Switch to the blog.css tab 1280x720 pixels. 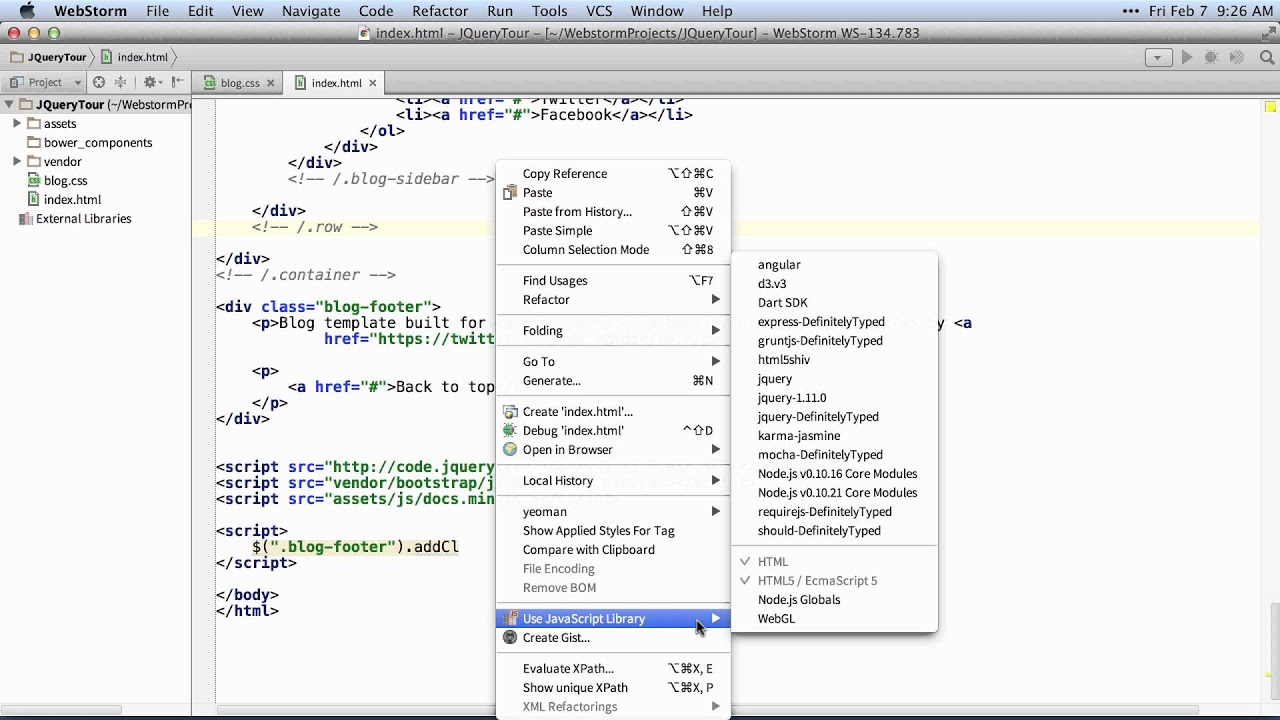pyautogui.click(x=239, y=83)
